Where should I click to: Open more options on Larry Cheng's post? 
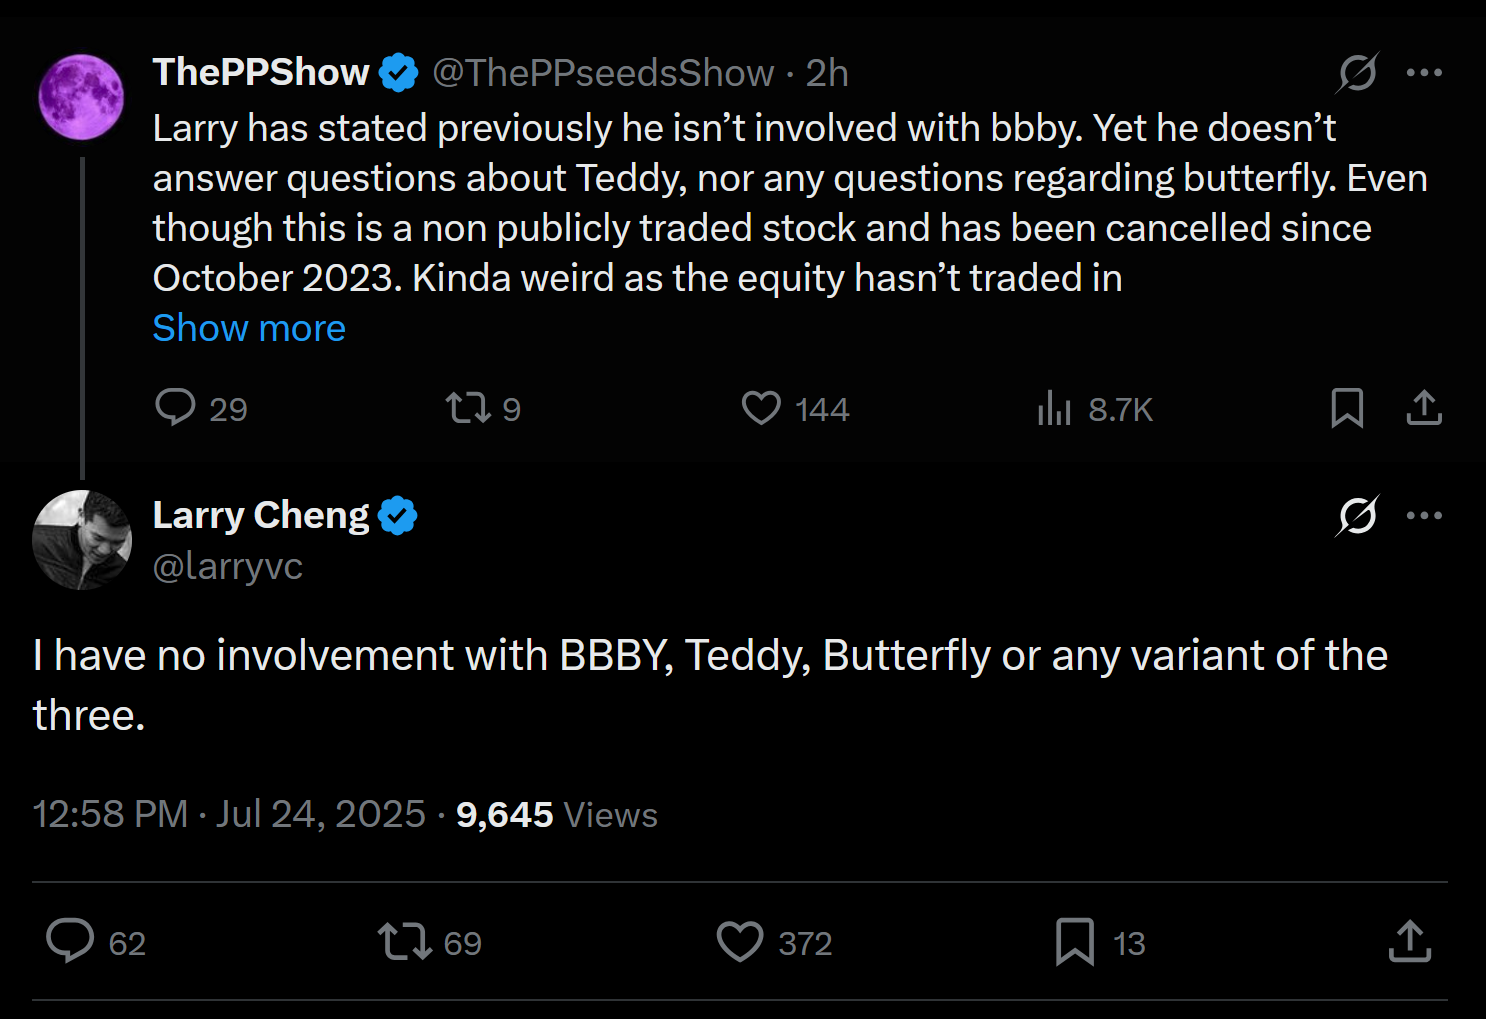coord(1424,516)
